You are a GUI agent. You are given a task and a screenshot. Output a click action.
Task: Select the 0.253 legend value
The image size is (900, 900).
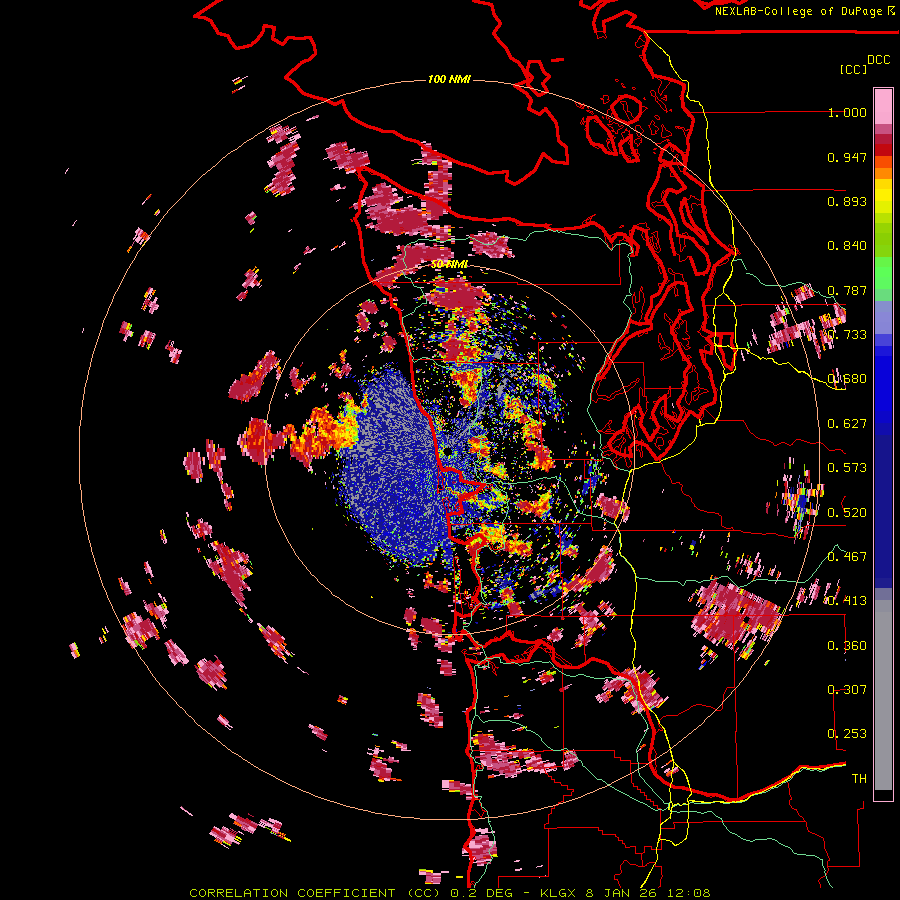[847, 734]
